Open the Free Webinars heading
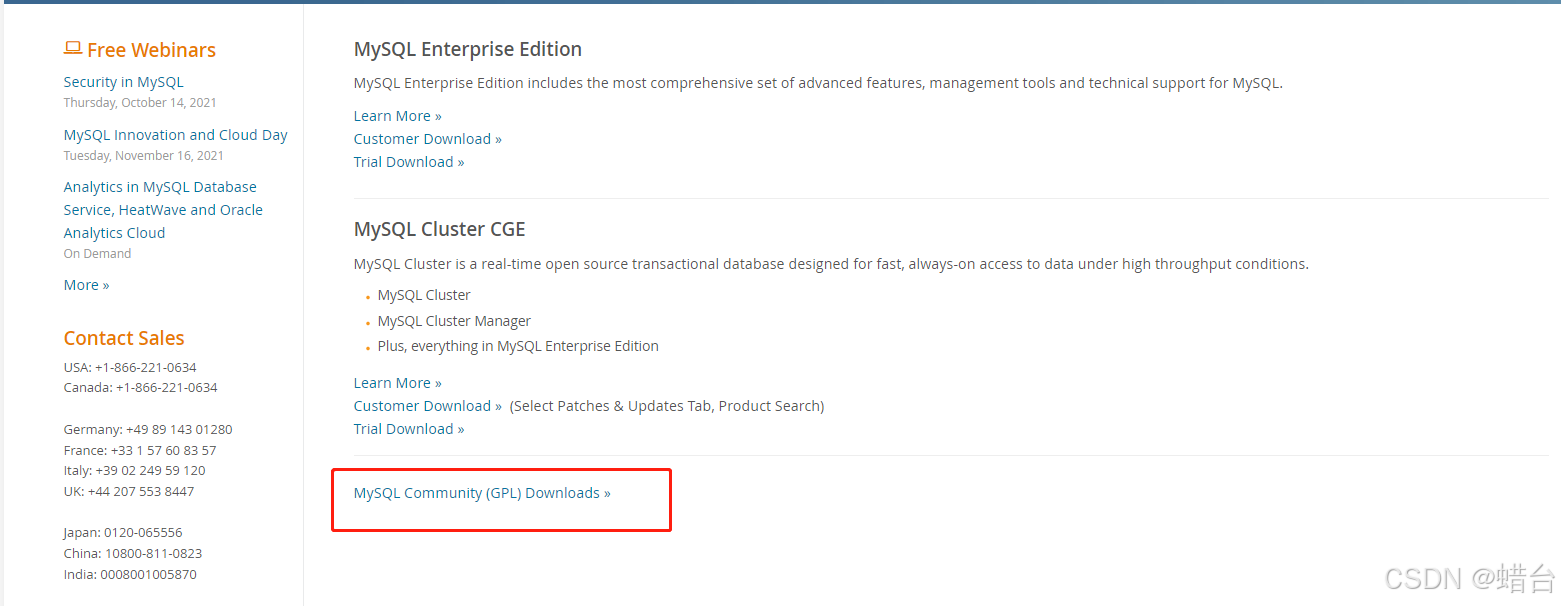Image resolution: width=1561 pixels, height=606 pixels. point(151,50)
